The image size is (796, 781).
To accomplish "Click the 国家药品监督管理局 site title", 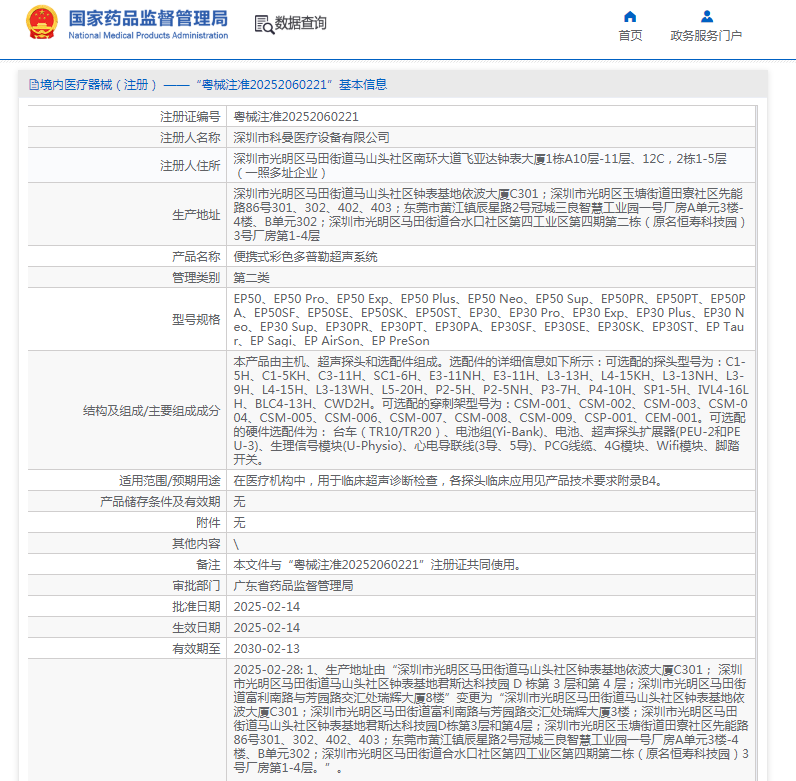I will 148,18.
